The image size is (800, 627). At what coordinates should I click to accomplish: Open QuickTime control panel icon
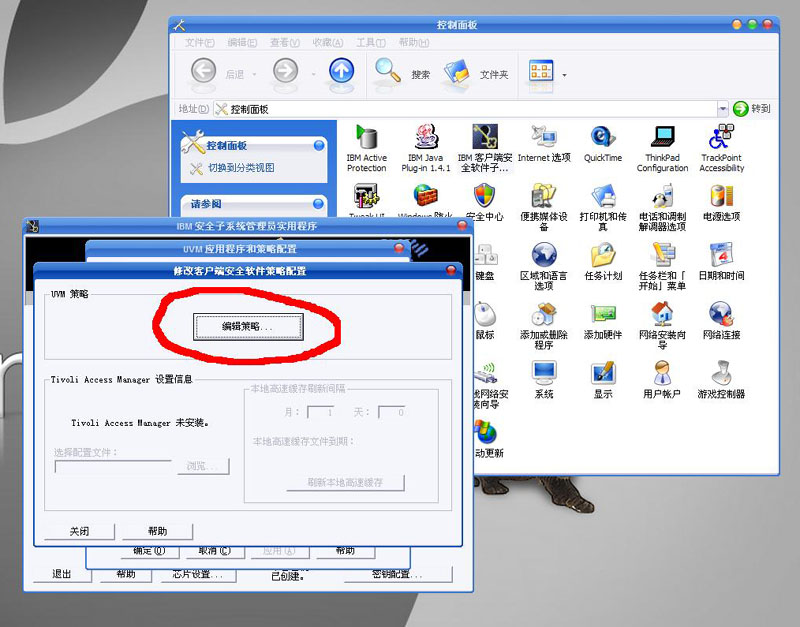coord(603,143)
